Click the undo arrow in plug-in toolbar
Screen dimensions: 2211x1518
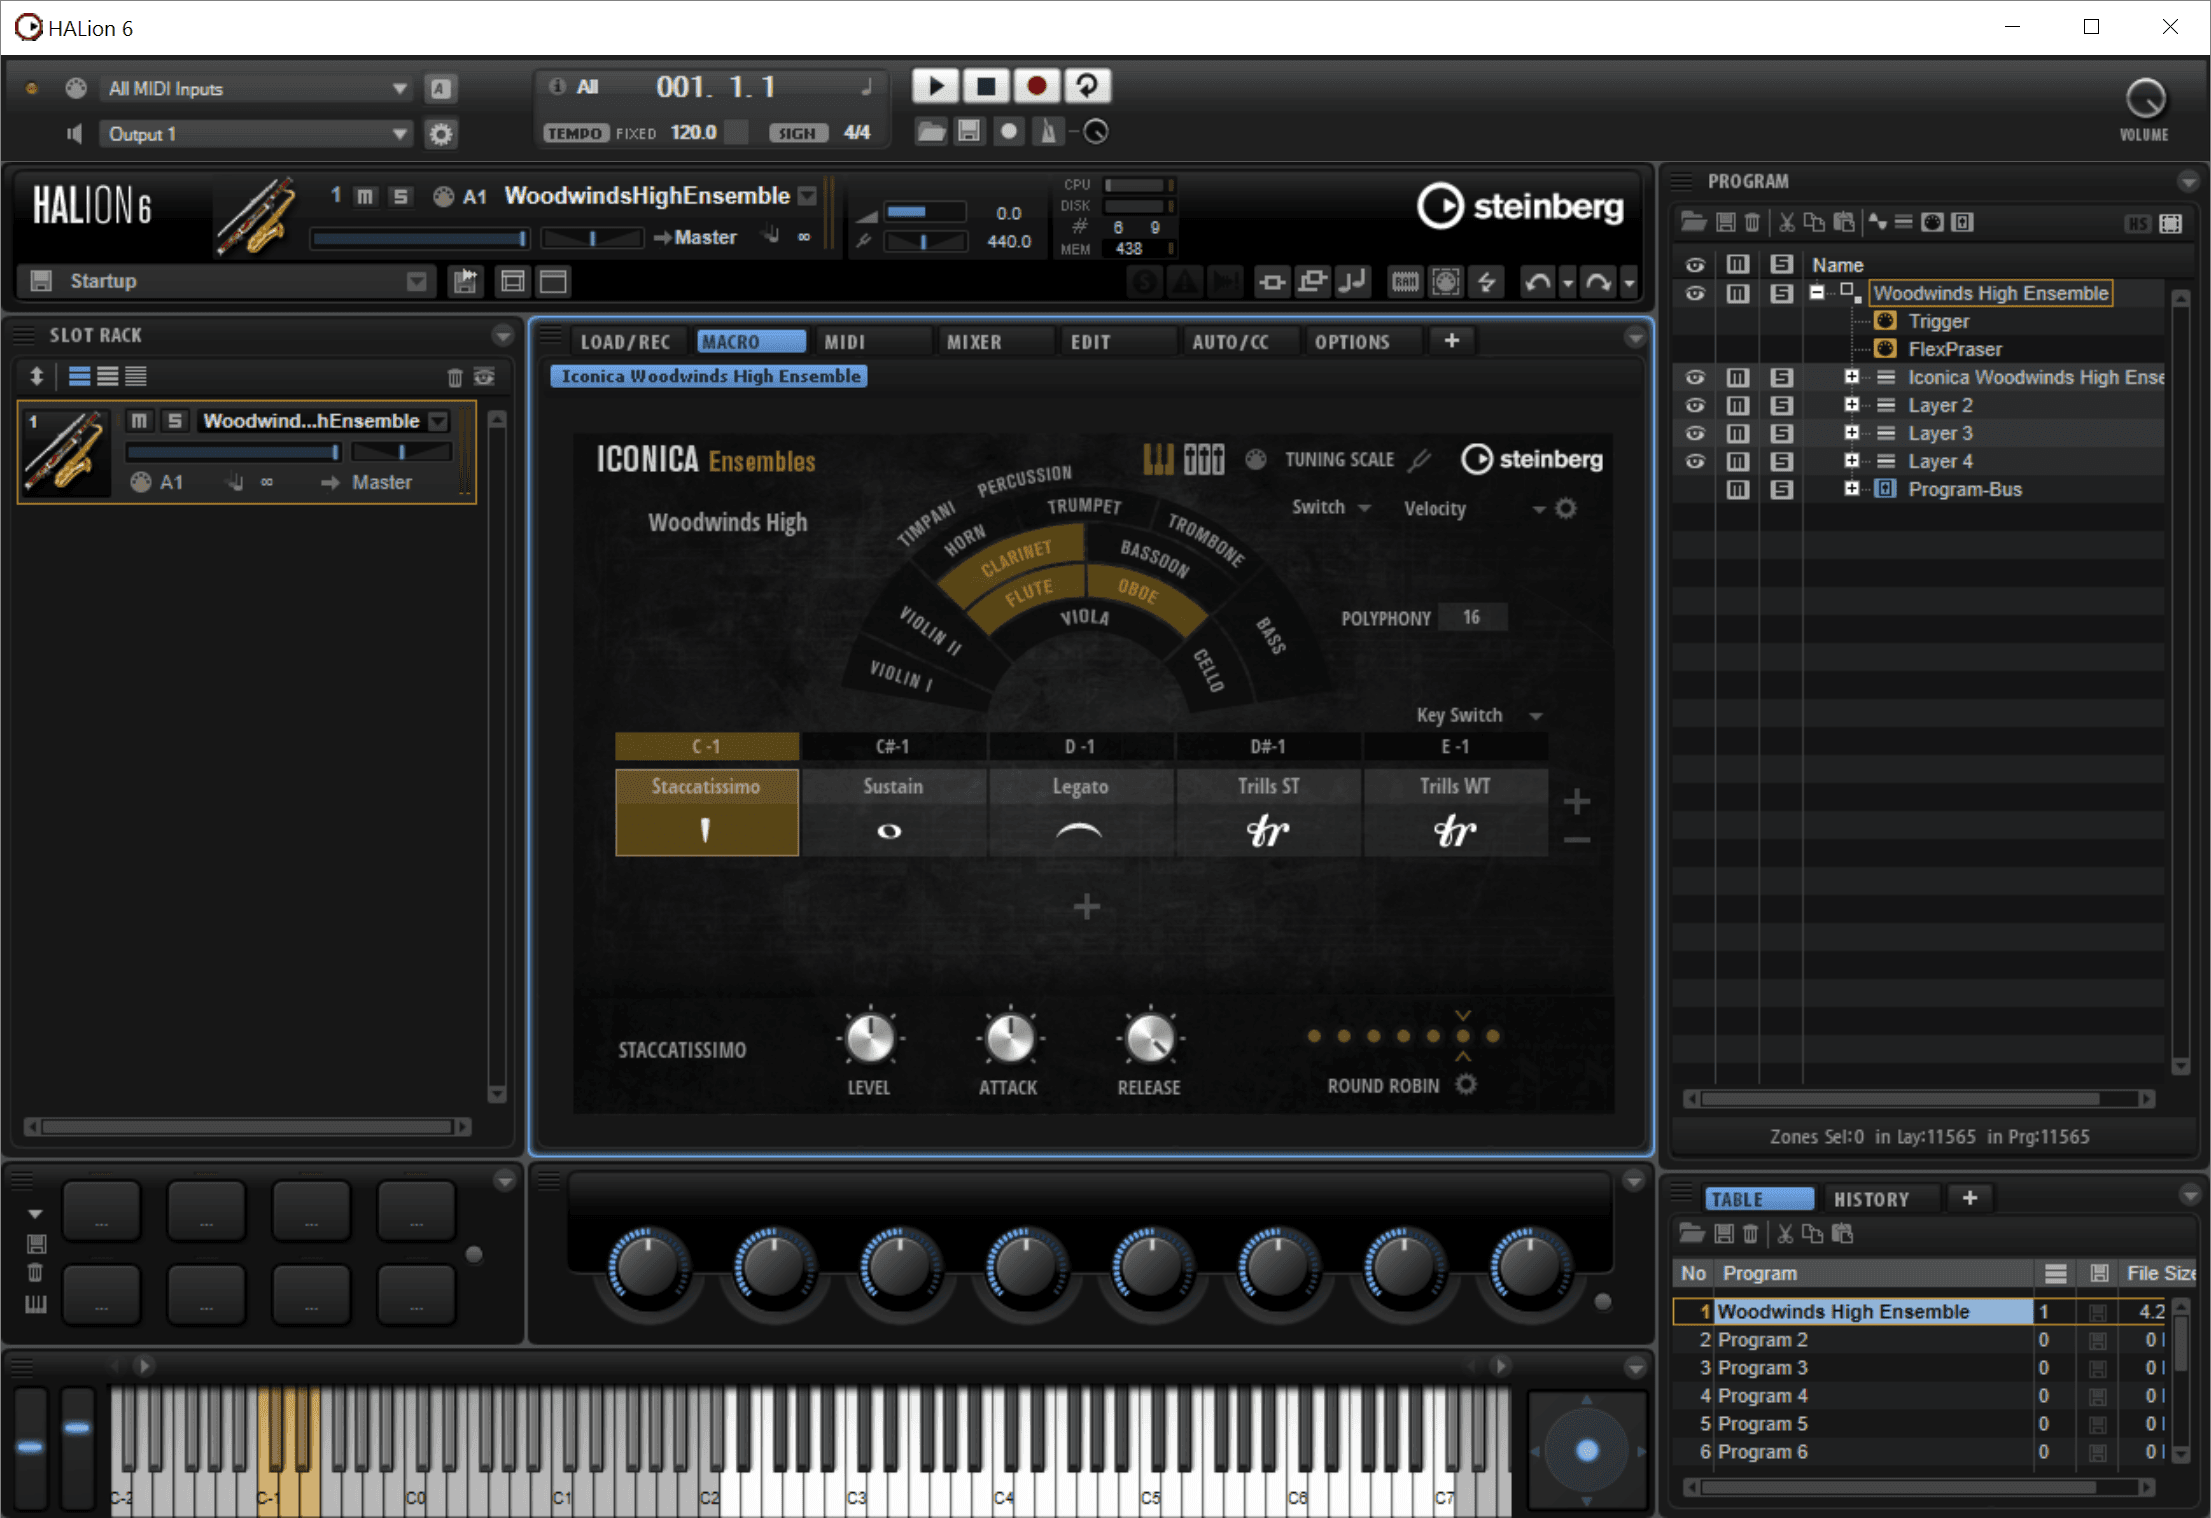tap(1537, 283)
